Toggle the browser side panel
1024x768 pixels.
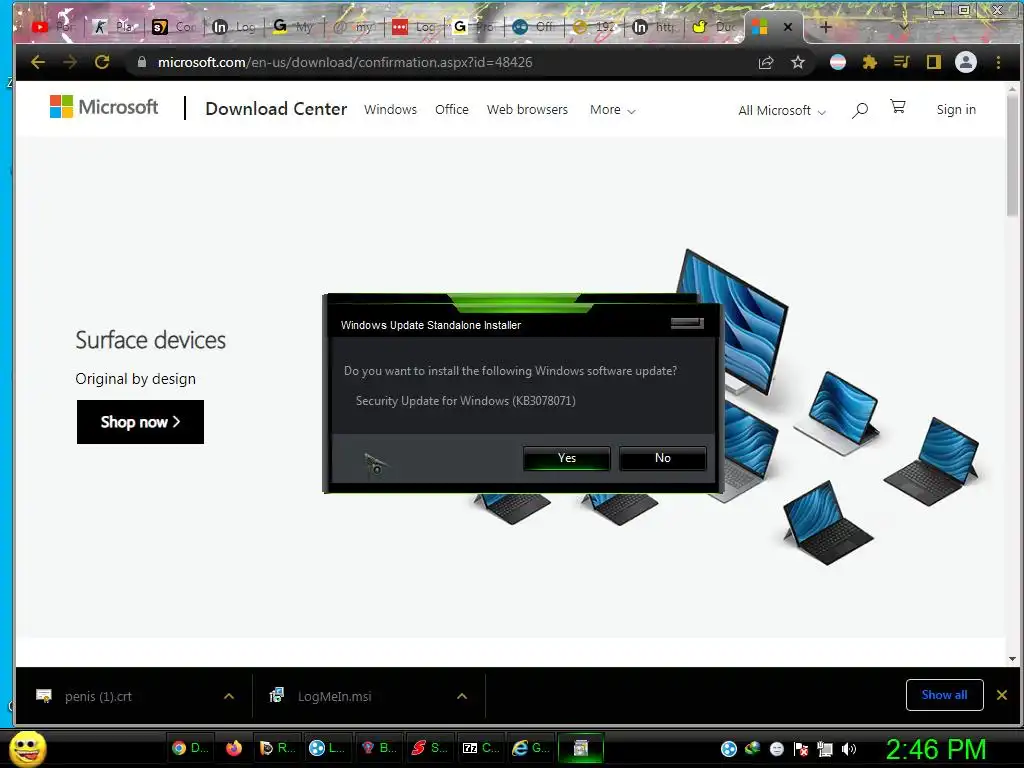(934, 62)
